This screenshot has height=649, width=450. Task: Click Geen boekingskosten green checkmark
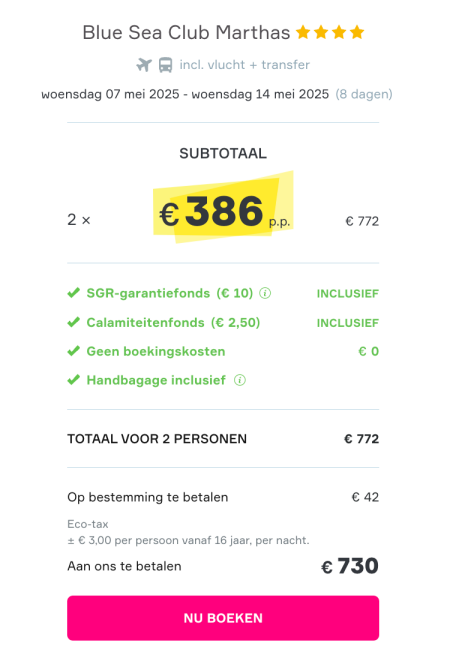(x=74, y=351)
